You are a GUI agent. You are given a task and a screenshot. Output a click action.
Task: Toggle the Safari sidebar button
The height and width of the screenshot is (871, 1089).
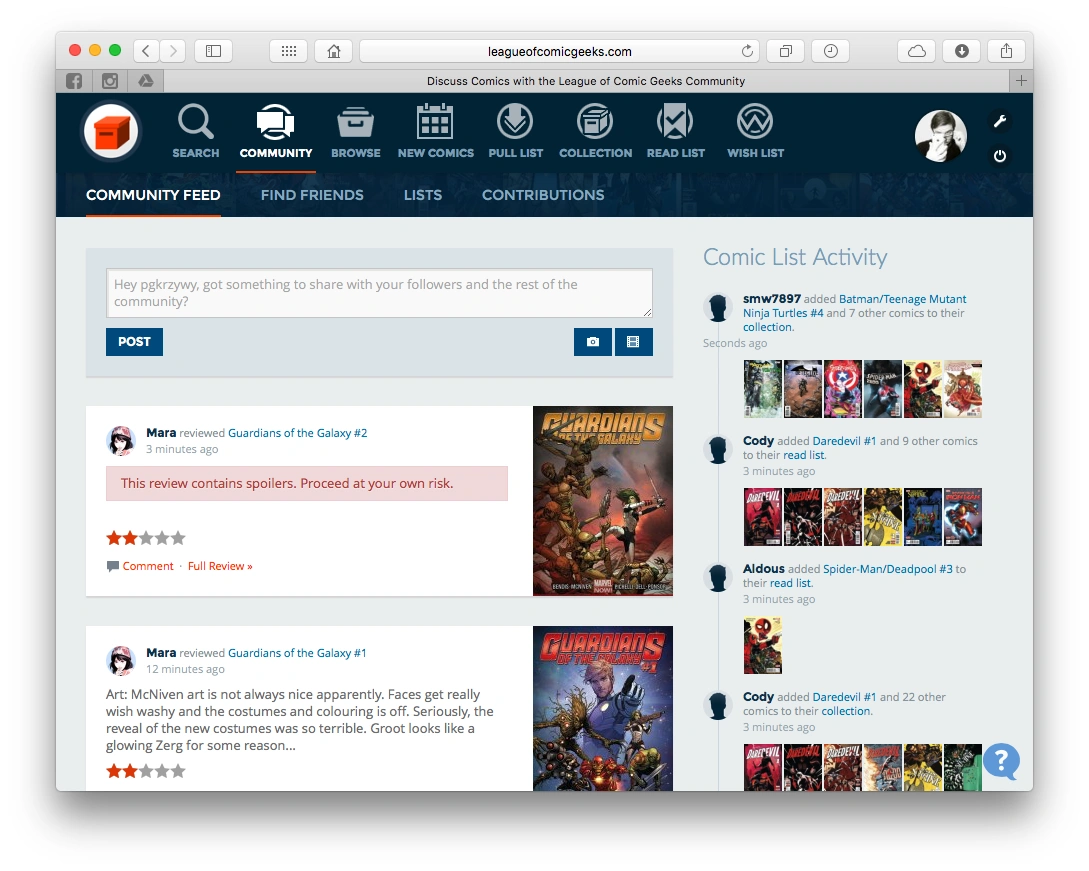tap(213, 51)
